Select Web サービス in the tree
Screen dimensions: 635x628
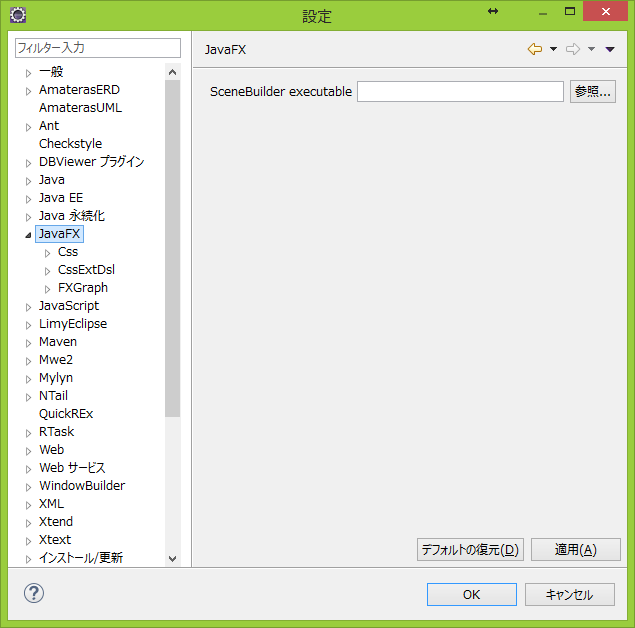[x=72, y=468]
